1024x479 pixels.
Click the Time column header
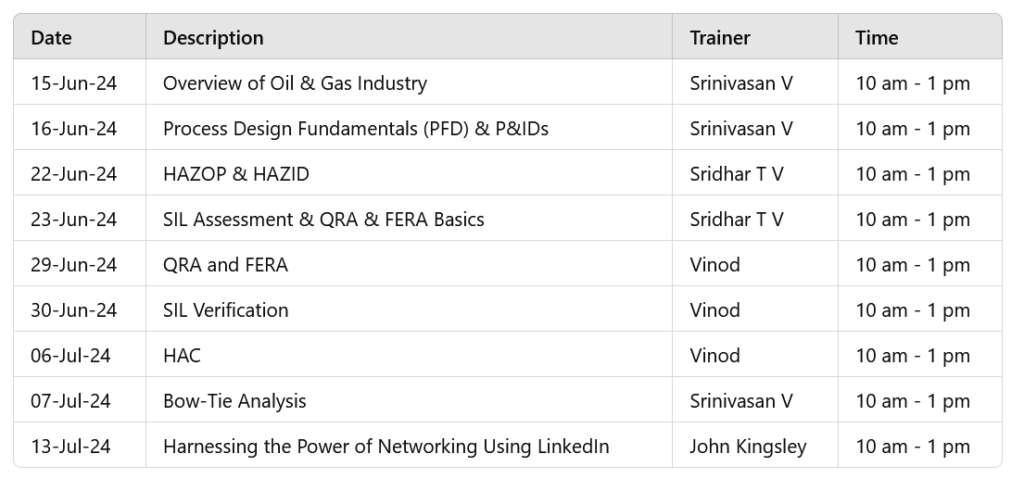click(877, 38)
